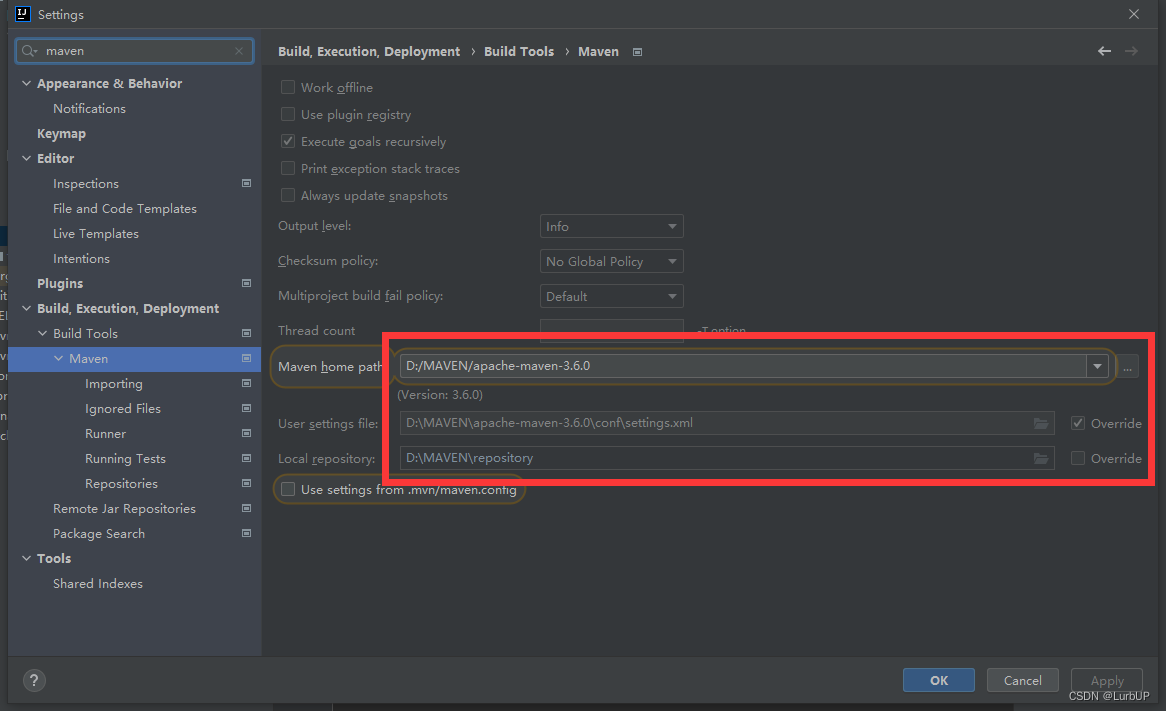Clear the maven search field with the X icon
This screenshot has width=1166, height=711.
click(x=239, y=51)
